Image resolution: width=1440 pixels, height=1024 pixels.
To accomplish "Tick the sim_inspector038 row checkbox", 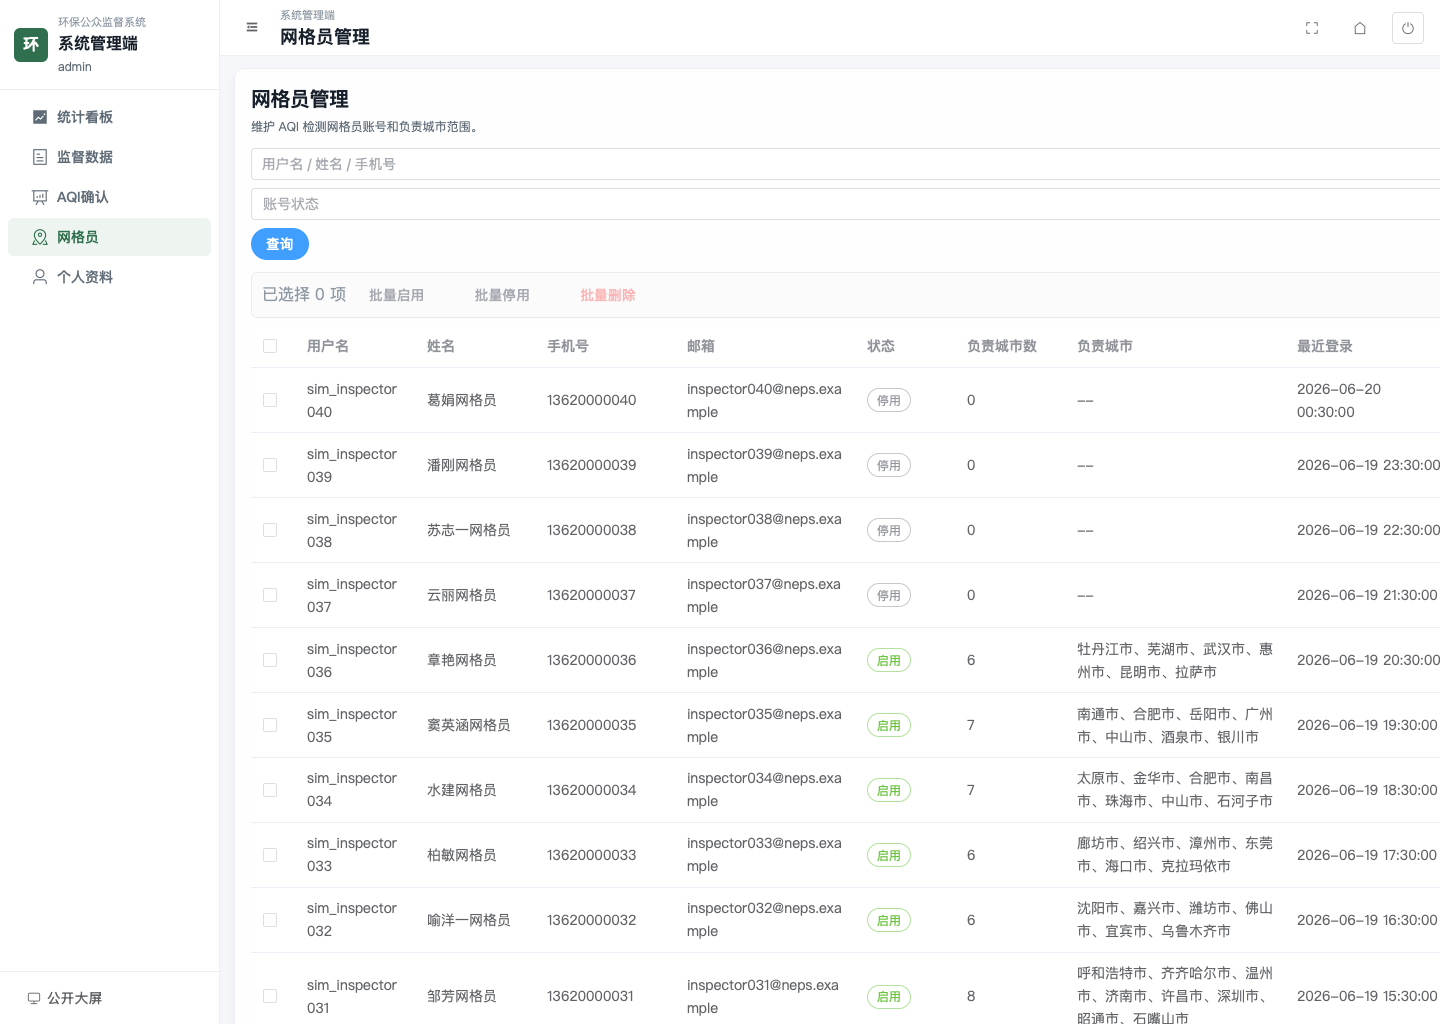I will [x=270, y=530].
